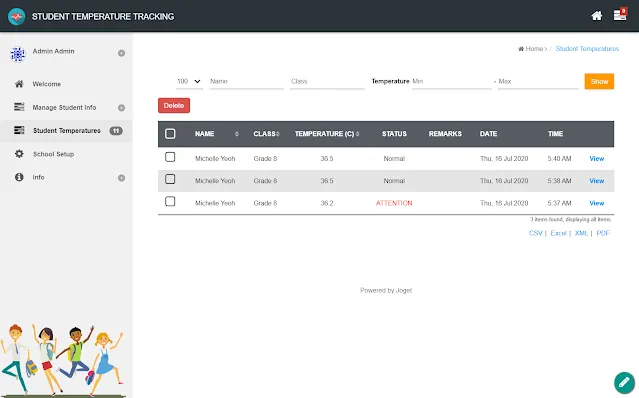Export table as PDF
639x398 pixels.
click(603, 233)
